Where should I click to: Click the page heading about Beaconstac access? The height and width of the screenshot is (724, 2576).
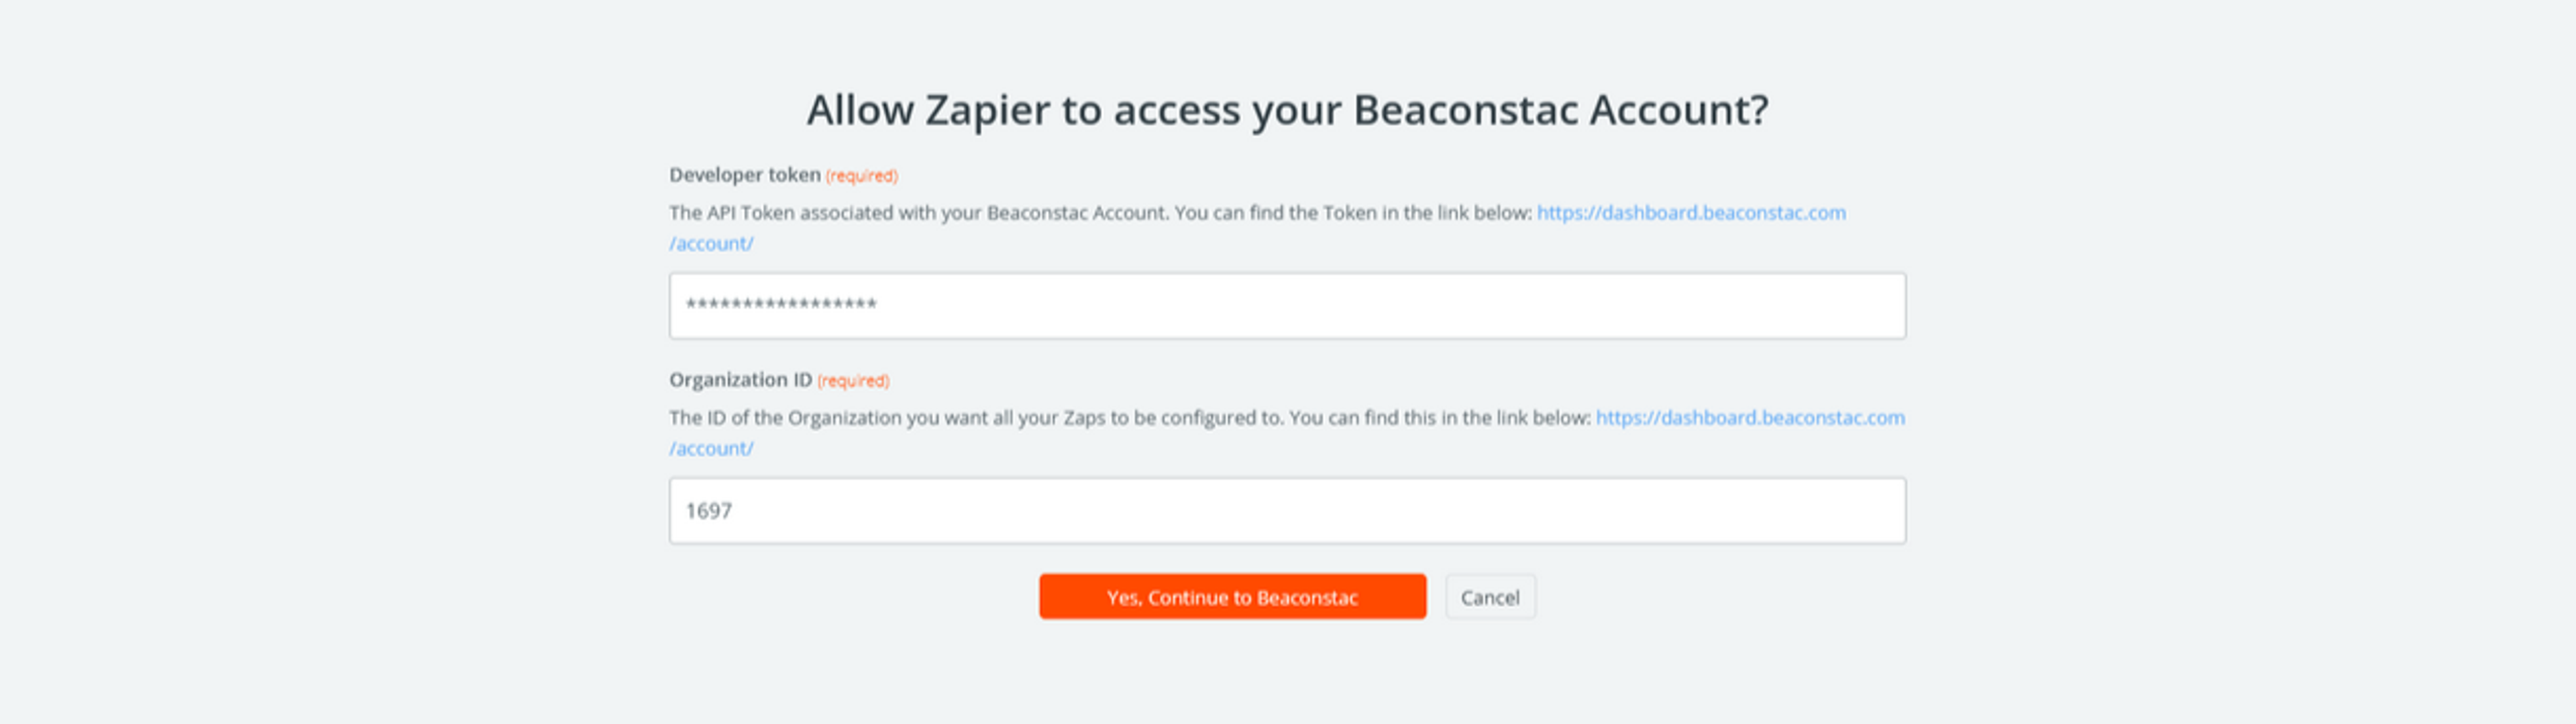pyautogui.click(x=1288, y=110)
